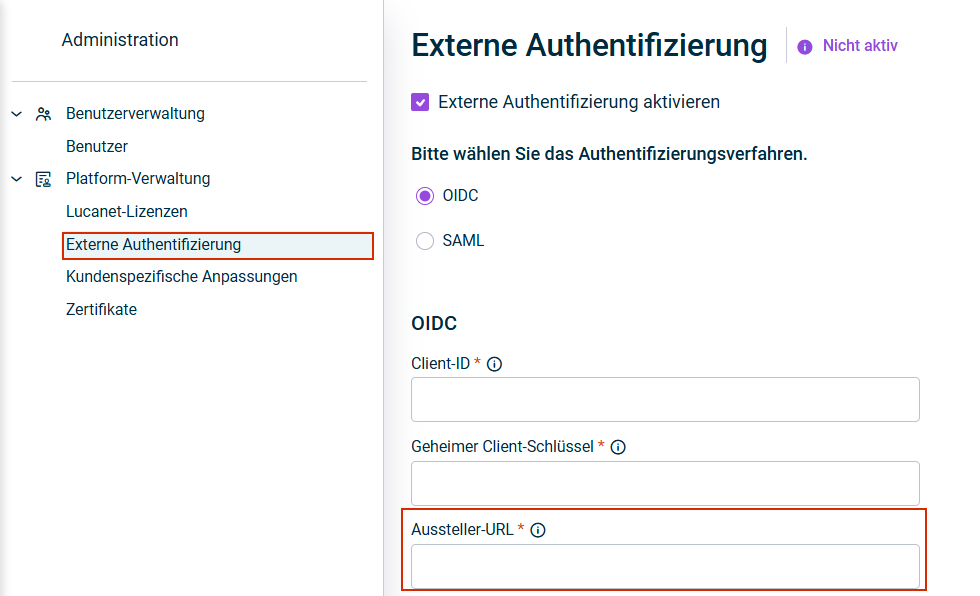Go to Kundenspezifische Anpassungen
This screenshot has height=596, width=980.
point(182,277)
